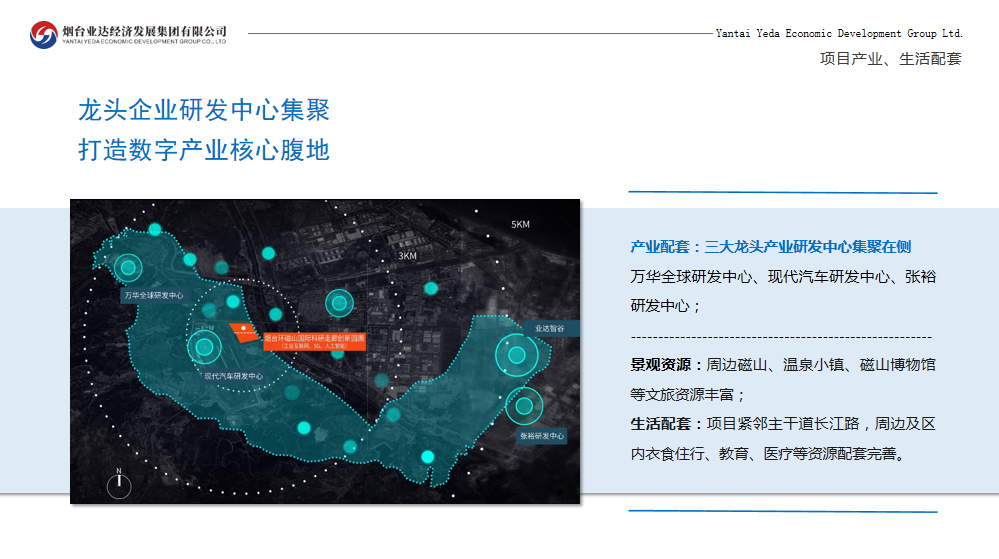
Task: Click the circular marker above 万华全球研发中心
Action: coord(128,268)
